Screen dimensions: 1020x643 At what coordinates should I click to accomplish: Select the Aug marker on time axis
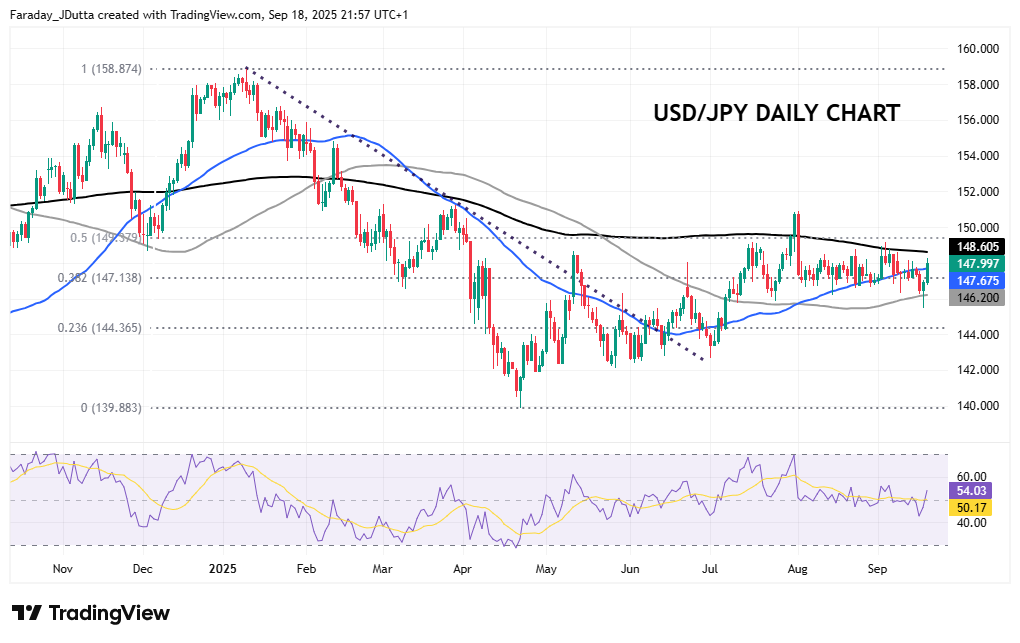(x=797, y=568)
